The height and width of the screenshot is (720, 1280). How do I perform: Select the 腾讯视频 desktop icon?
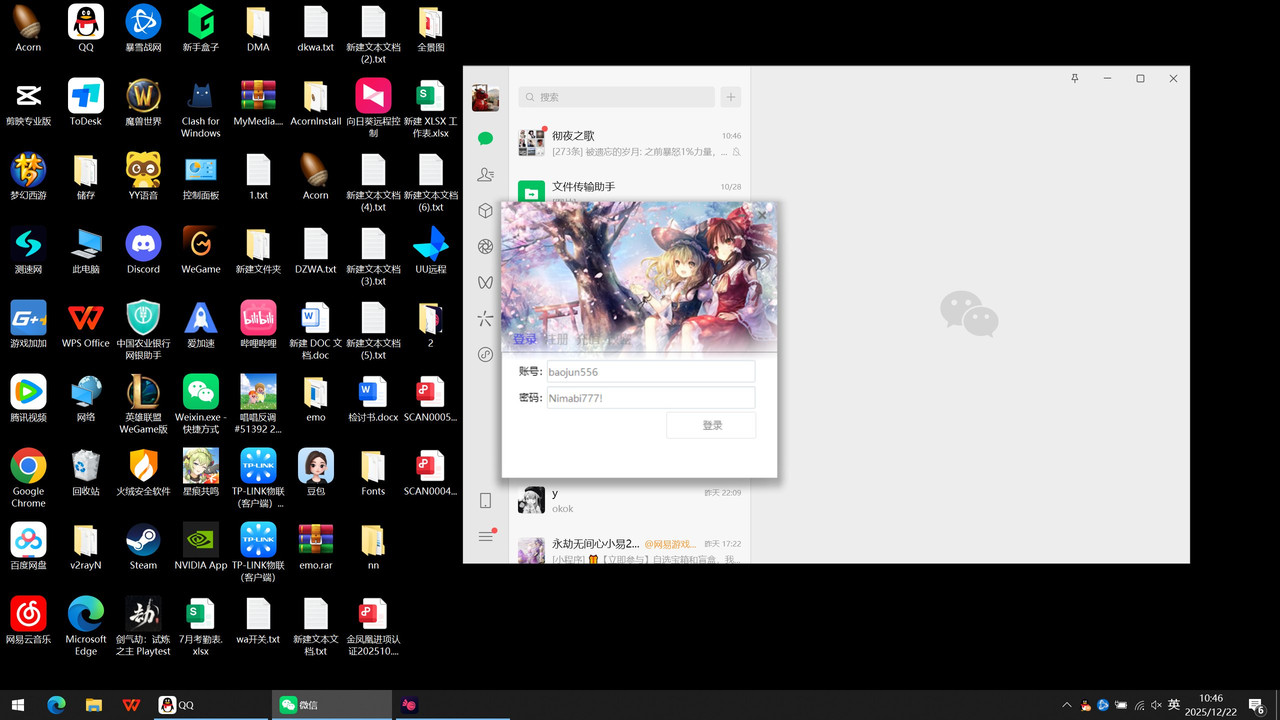(x=28, y=398)
